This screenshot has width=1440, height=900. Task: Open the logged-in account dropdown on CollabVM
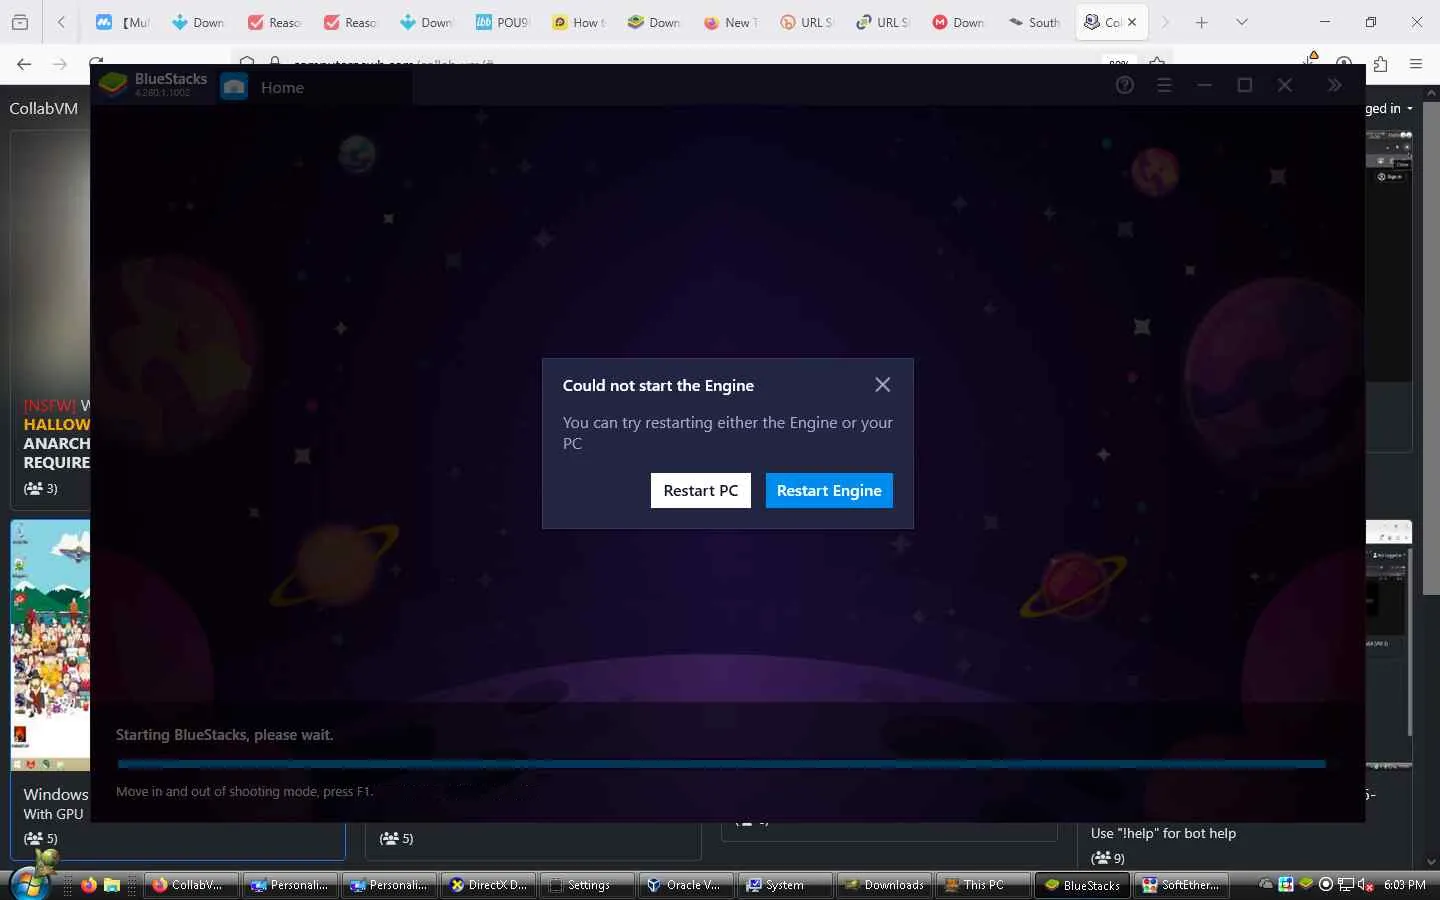[1390, 108]
